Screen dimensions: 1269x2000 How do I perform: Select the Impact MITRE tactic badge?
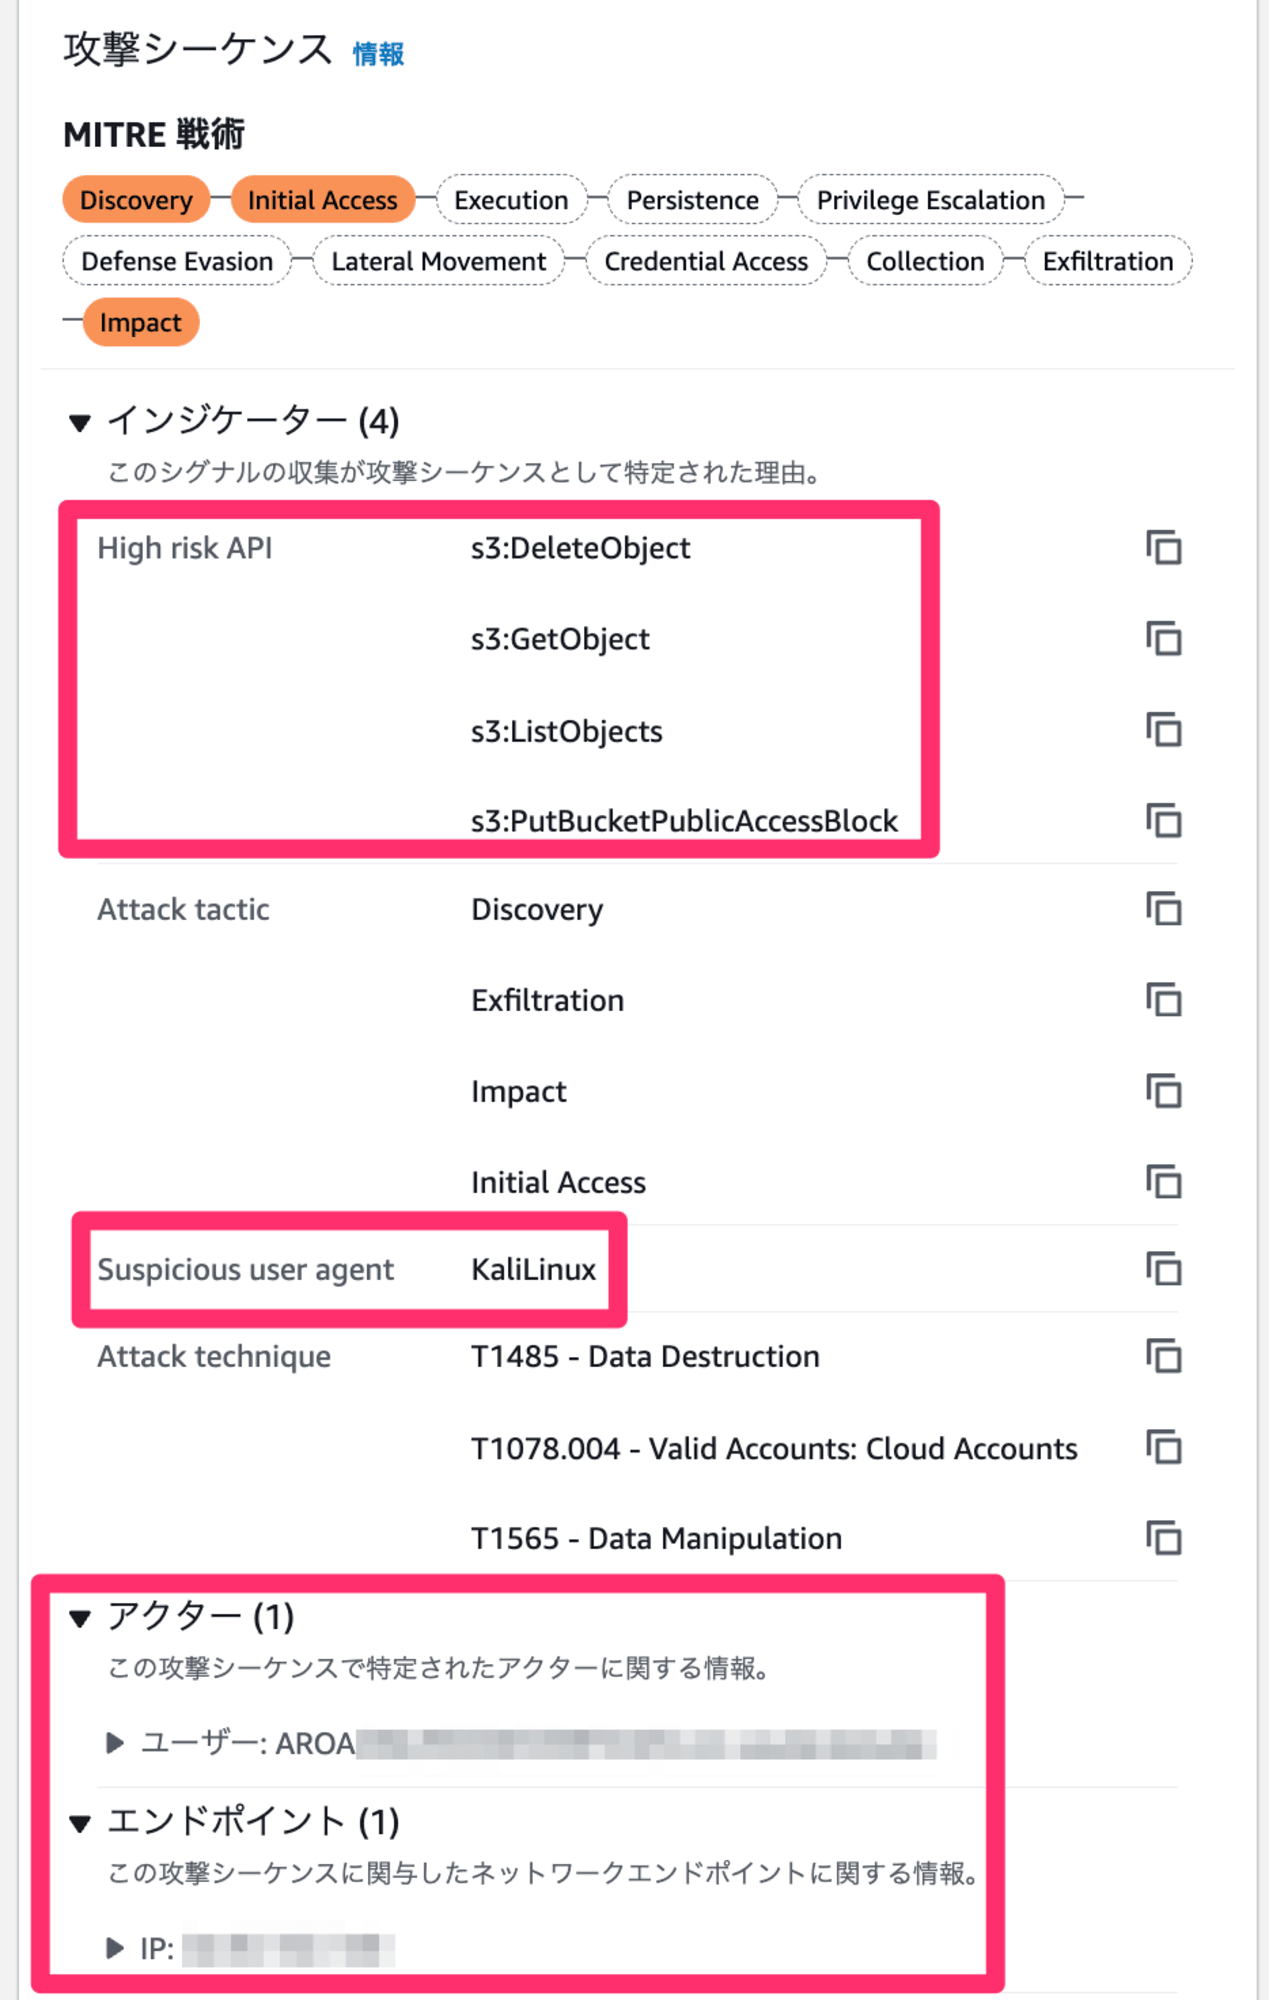click(x=141, y=322)
